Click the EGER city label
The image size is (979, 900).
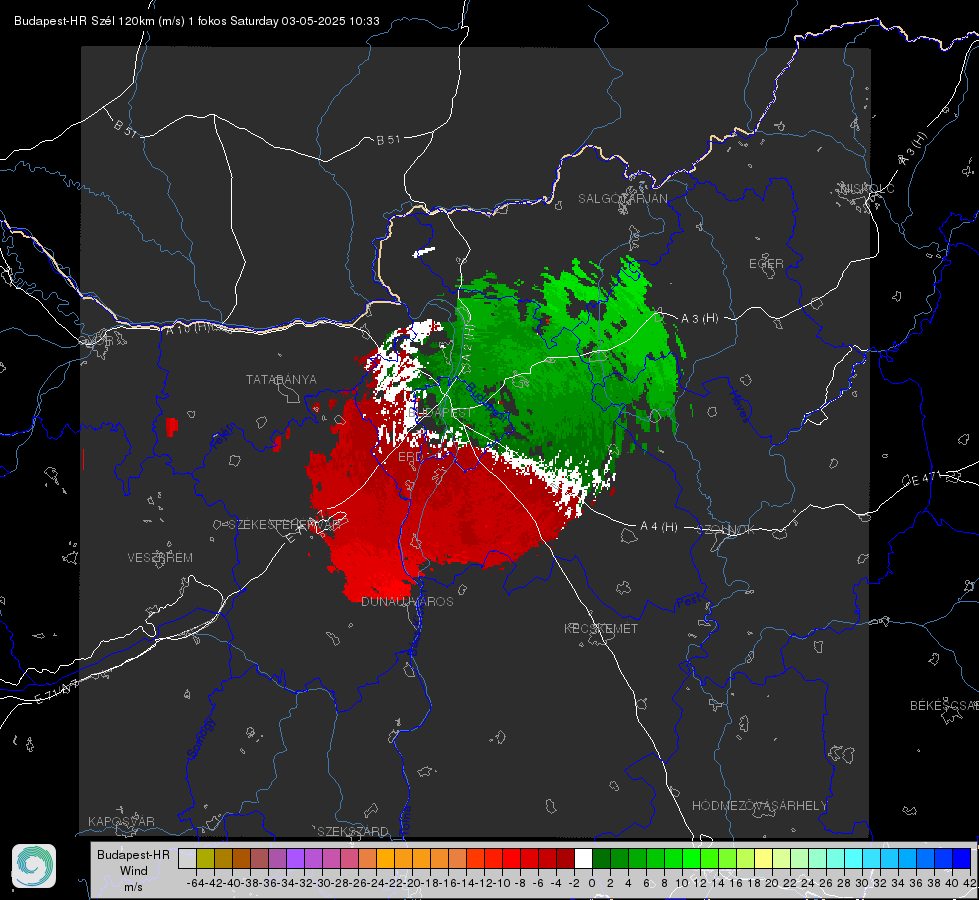pyautogui.click(x=766, y=264)
